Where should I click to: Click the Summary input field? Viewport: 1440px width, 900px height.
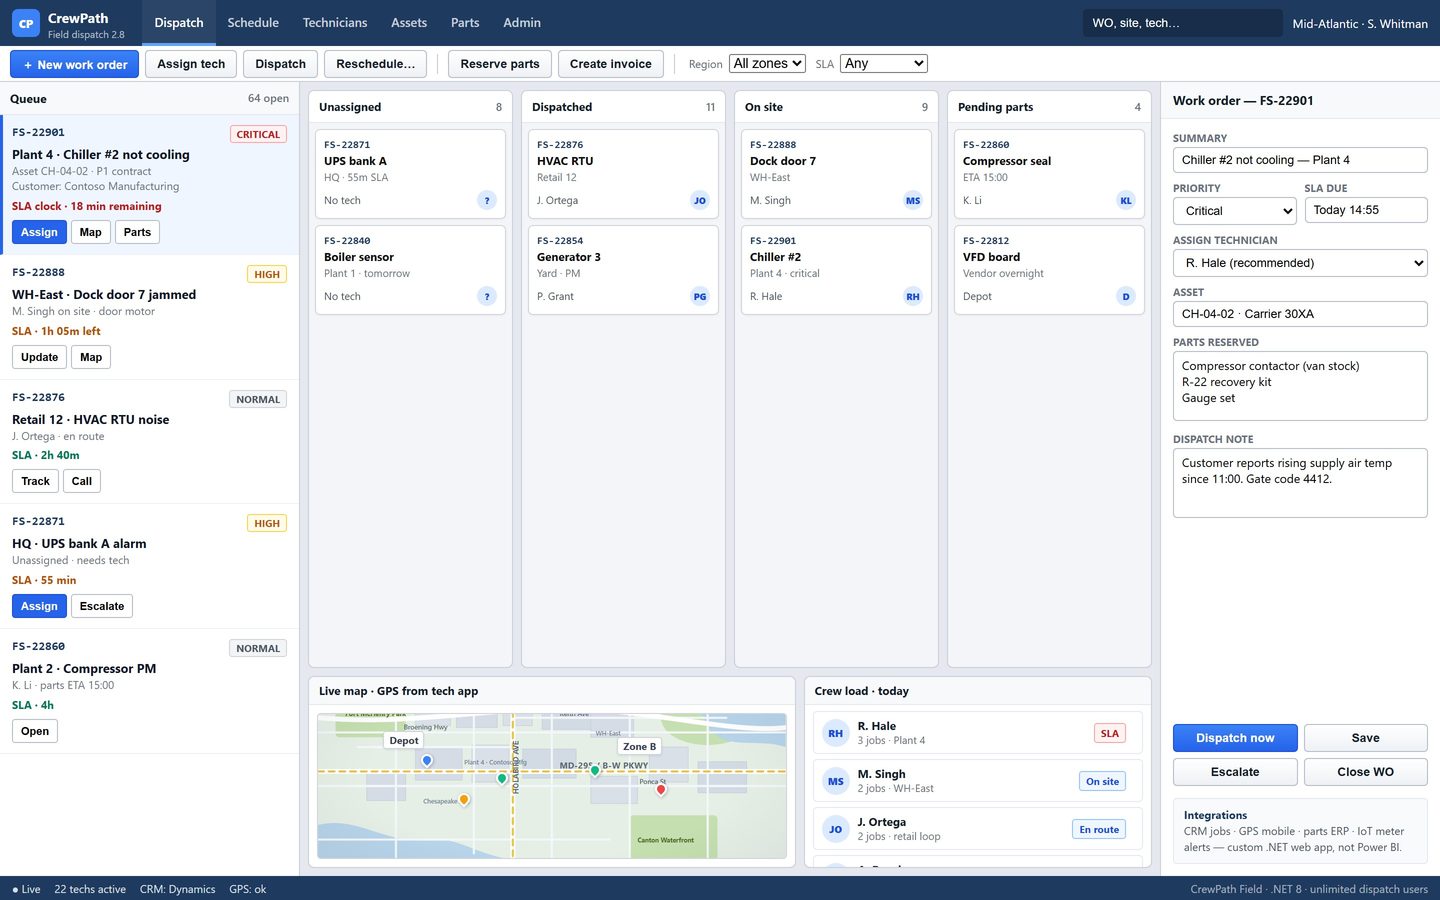point(1300,160)
